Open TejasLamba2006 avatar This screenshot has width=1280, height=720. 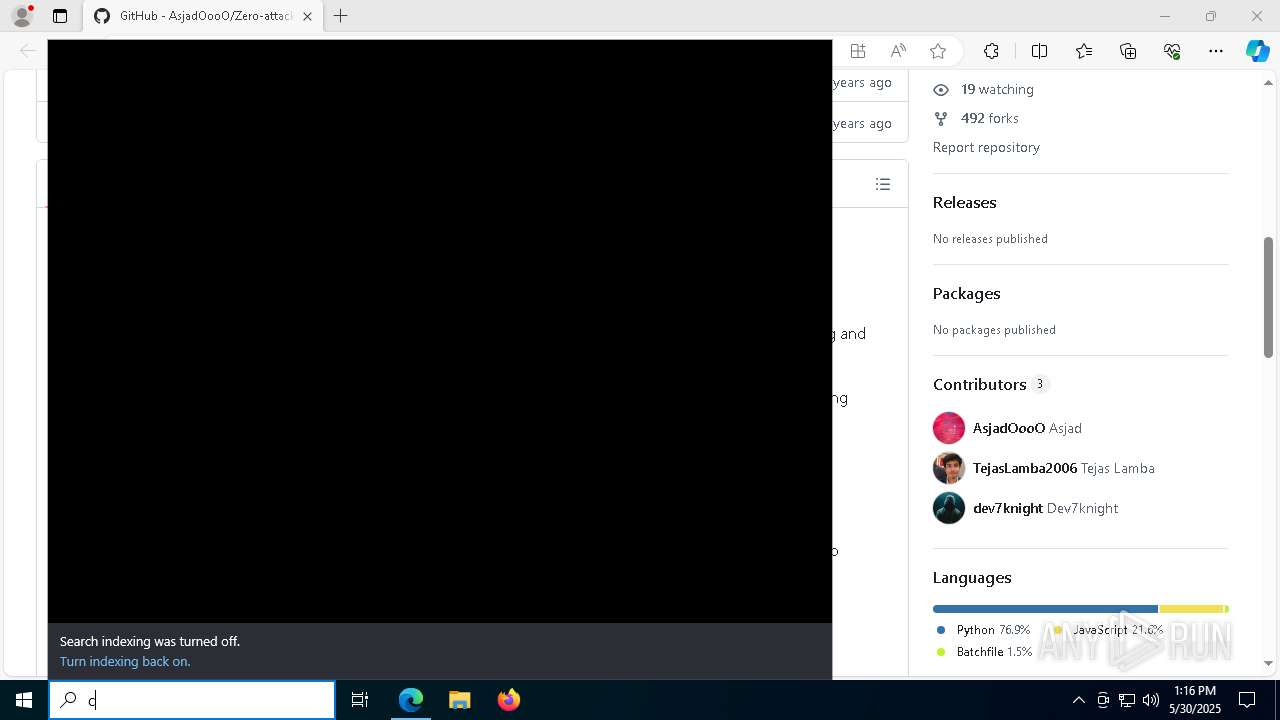(949, 468)
